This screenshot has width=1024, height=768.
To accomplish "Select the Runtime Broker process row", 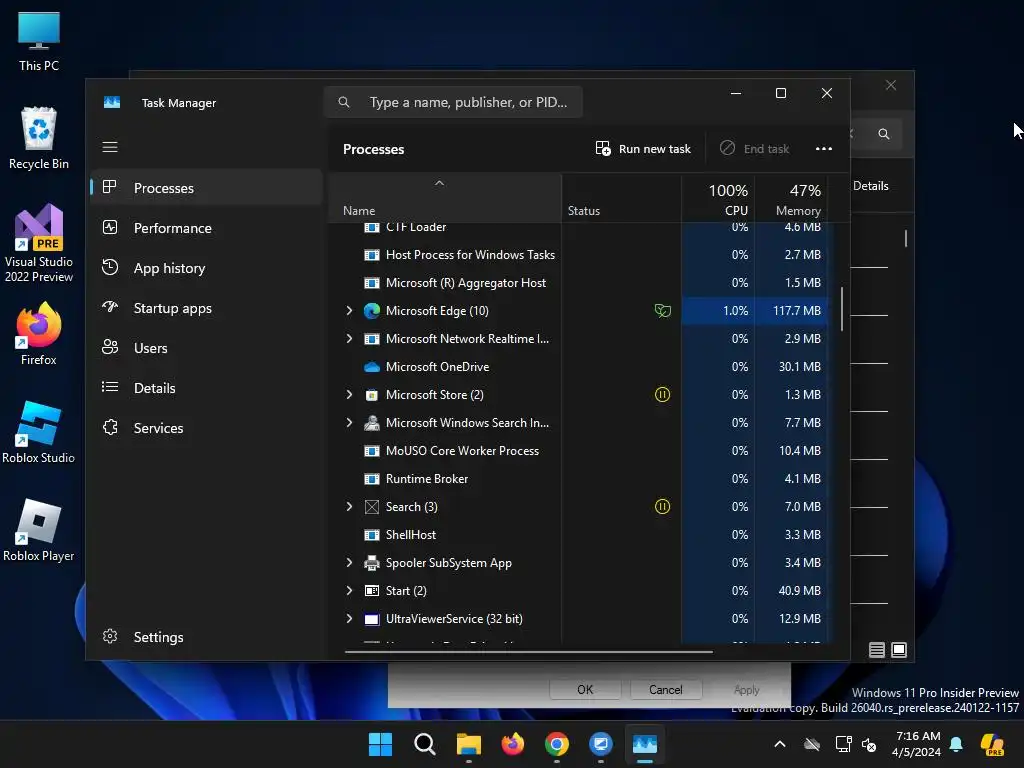I will (578, 479).
